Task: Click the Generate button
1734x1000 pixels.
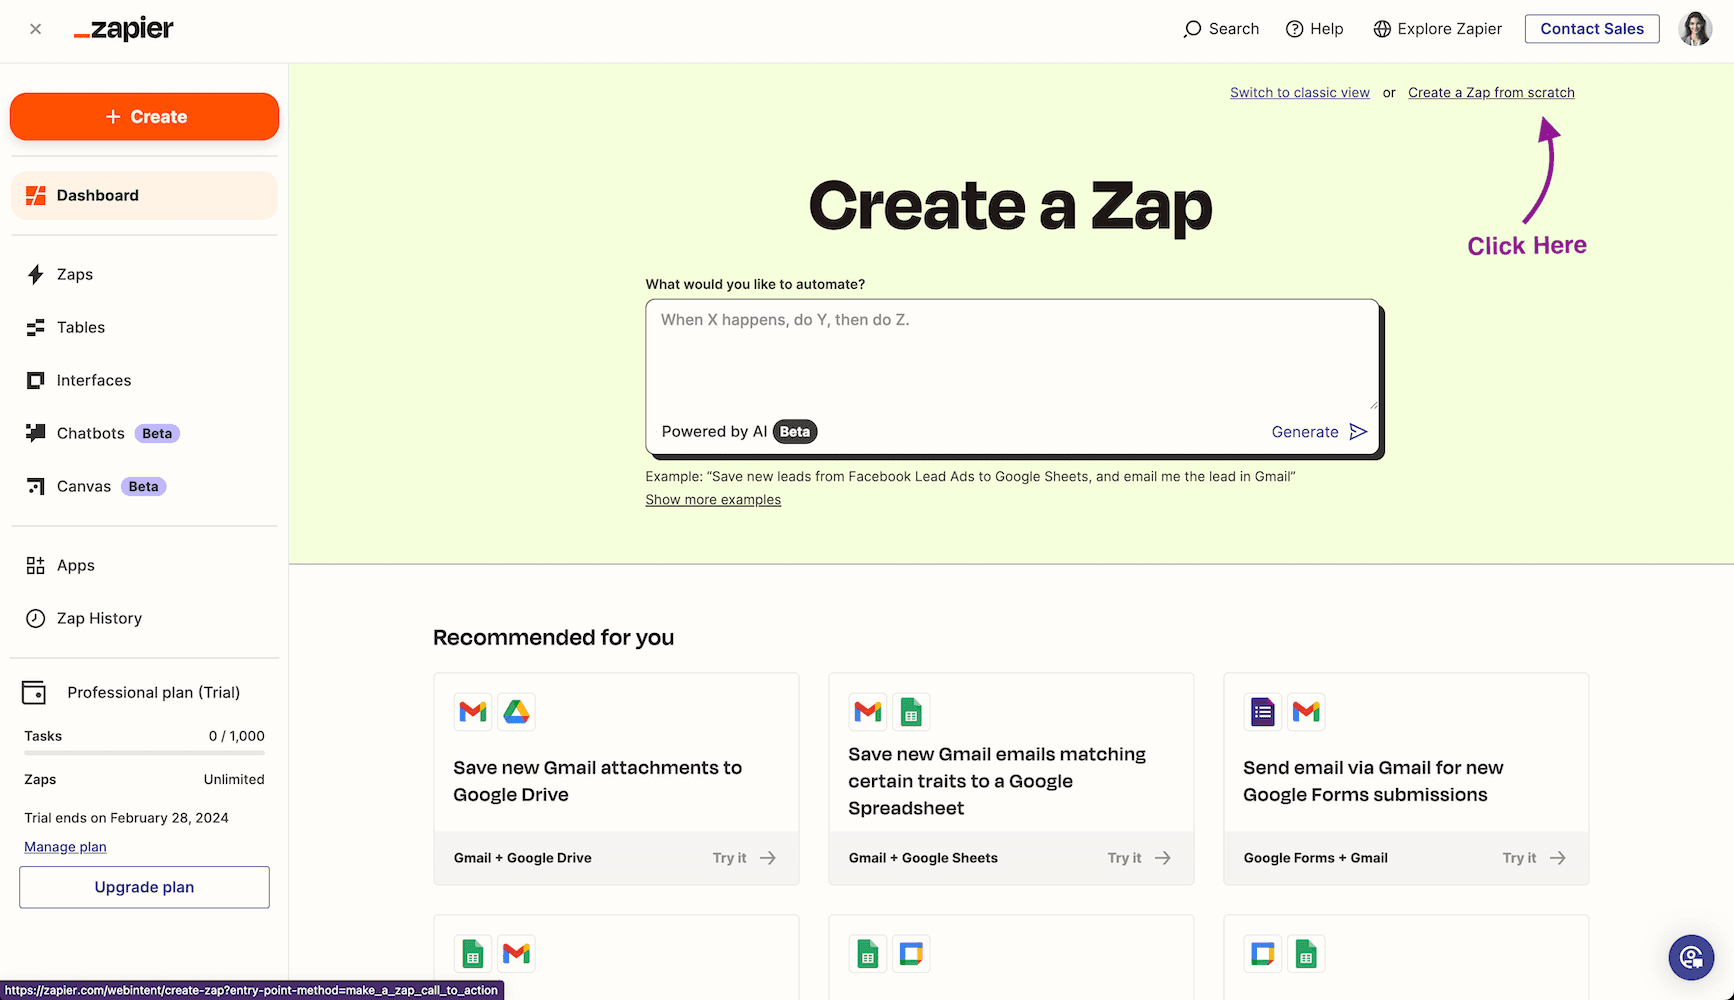Action: (x=1319, y=432)
